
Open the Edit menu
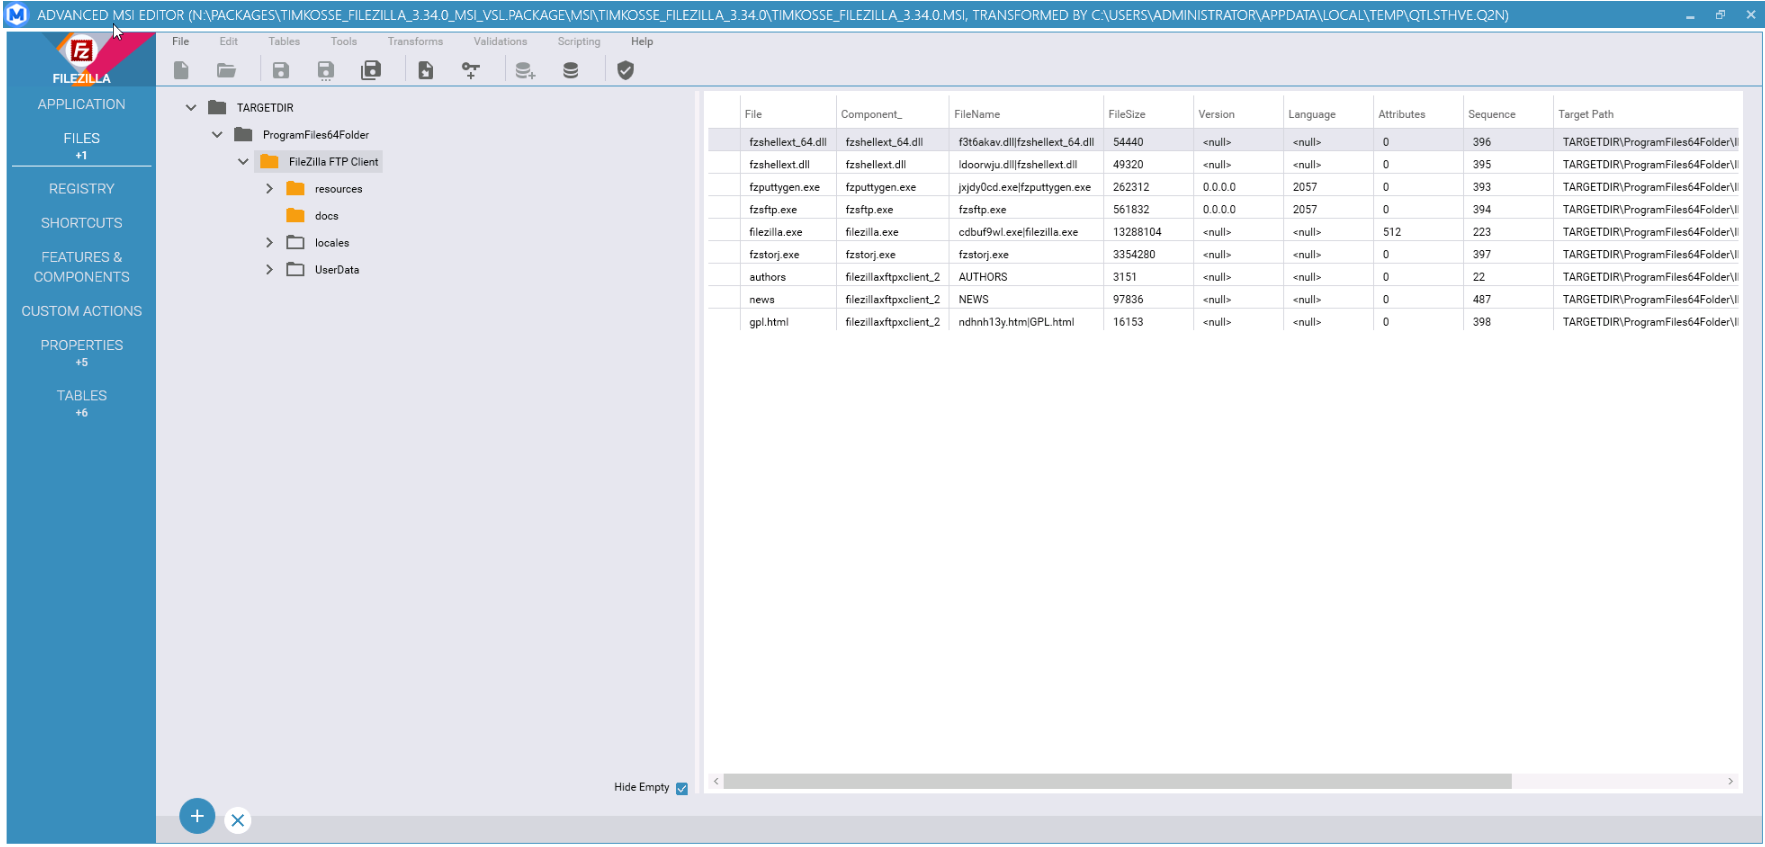click(x=229, y=42)
